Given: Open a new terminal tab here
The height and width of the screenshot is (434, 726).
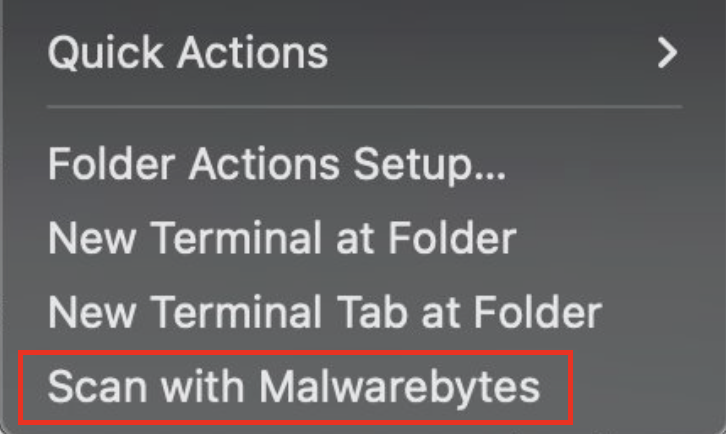Looking at the screenshot, I should click(x=324, y=312).
